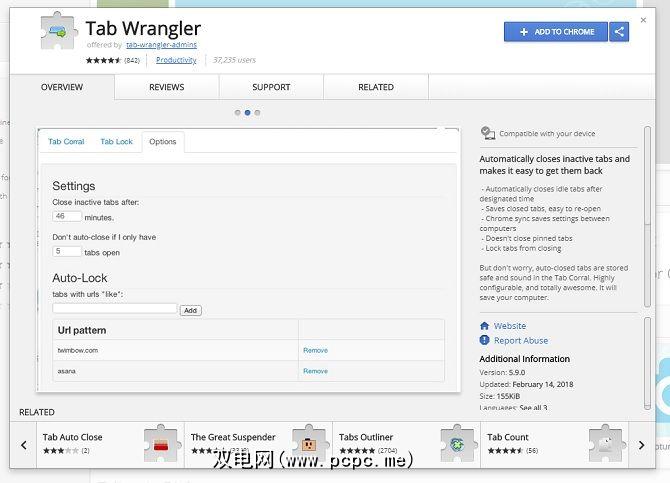670x483 pixels.
Task: Click the Tab Auto Close puzzle icon
Action: [160, 443]
